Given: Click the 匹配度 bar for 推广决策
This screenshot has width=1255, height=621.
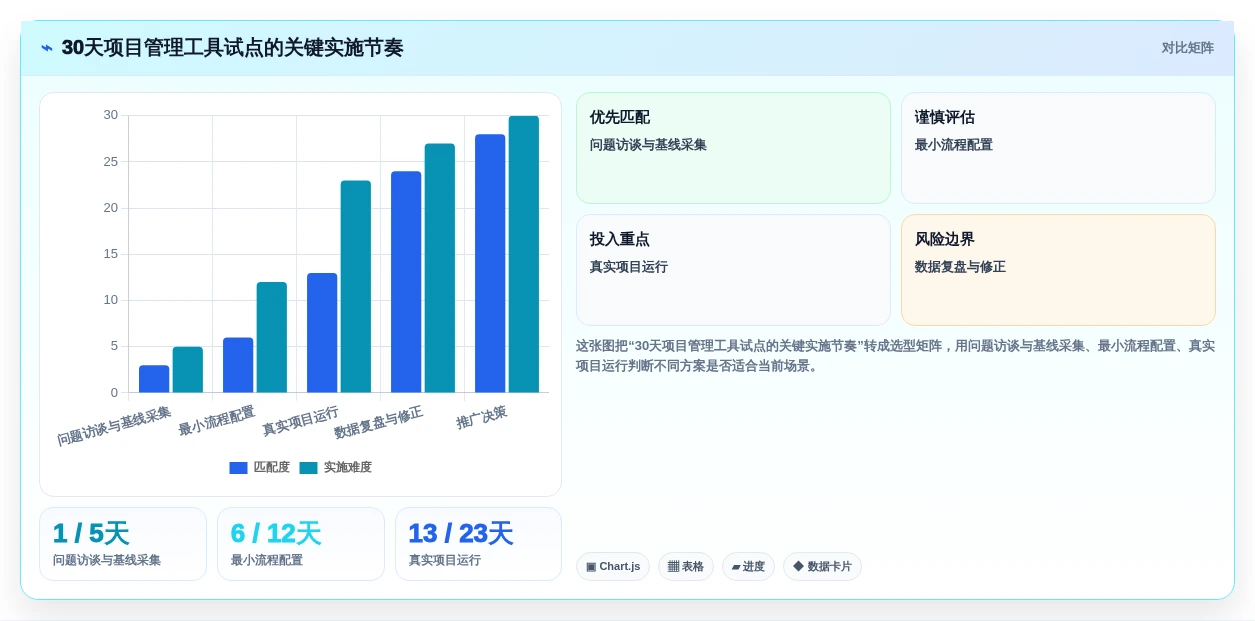Looking at the screenshot, I should [490, 264].
